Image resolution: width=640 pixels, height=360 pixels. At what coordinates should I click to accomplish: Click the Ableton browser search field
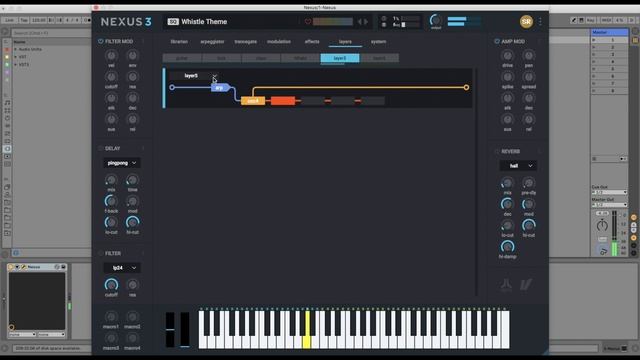[51, 33]
